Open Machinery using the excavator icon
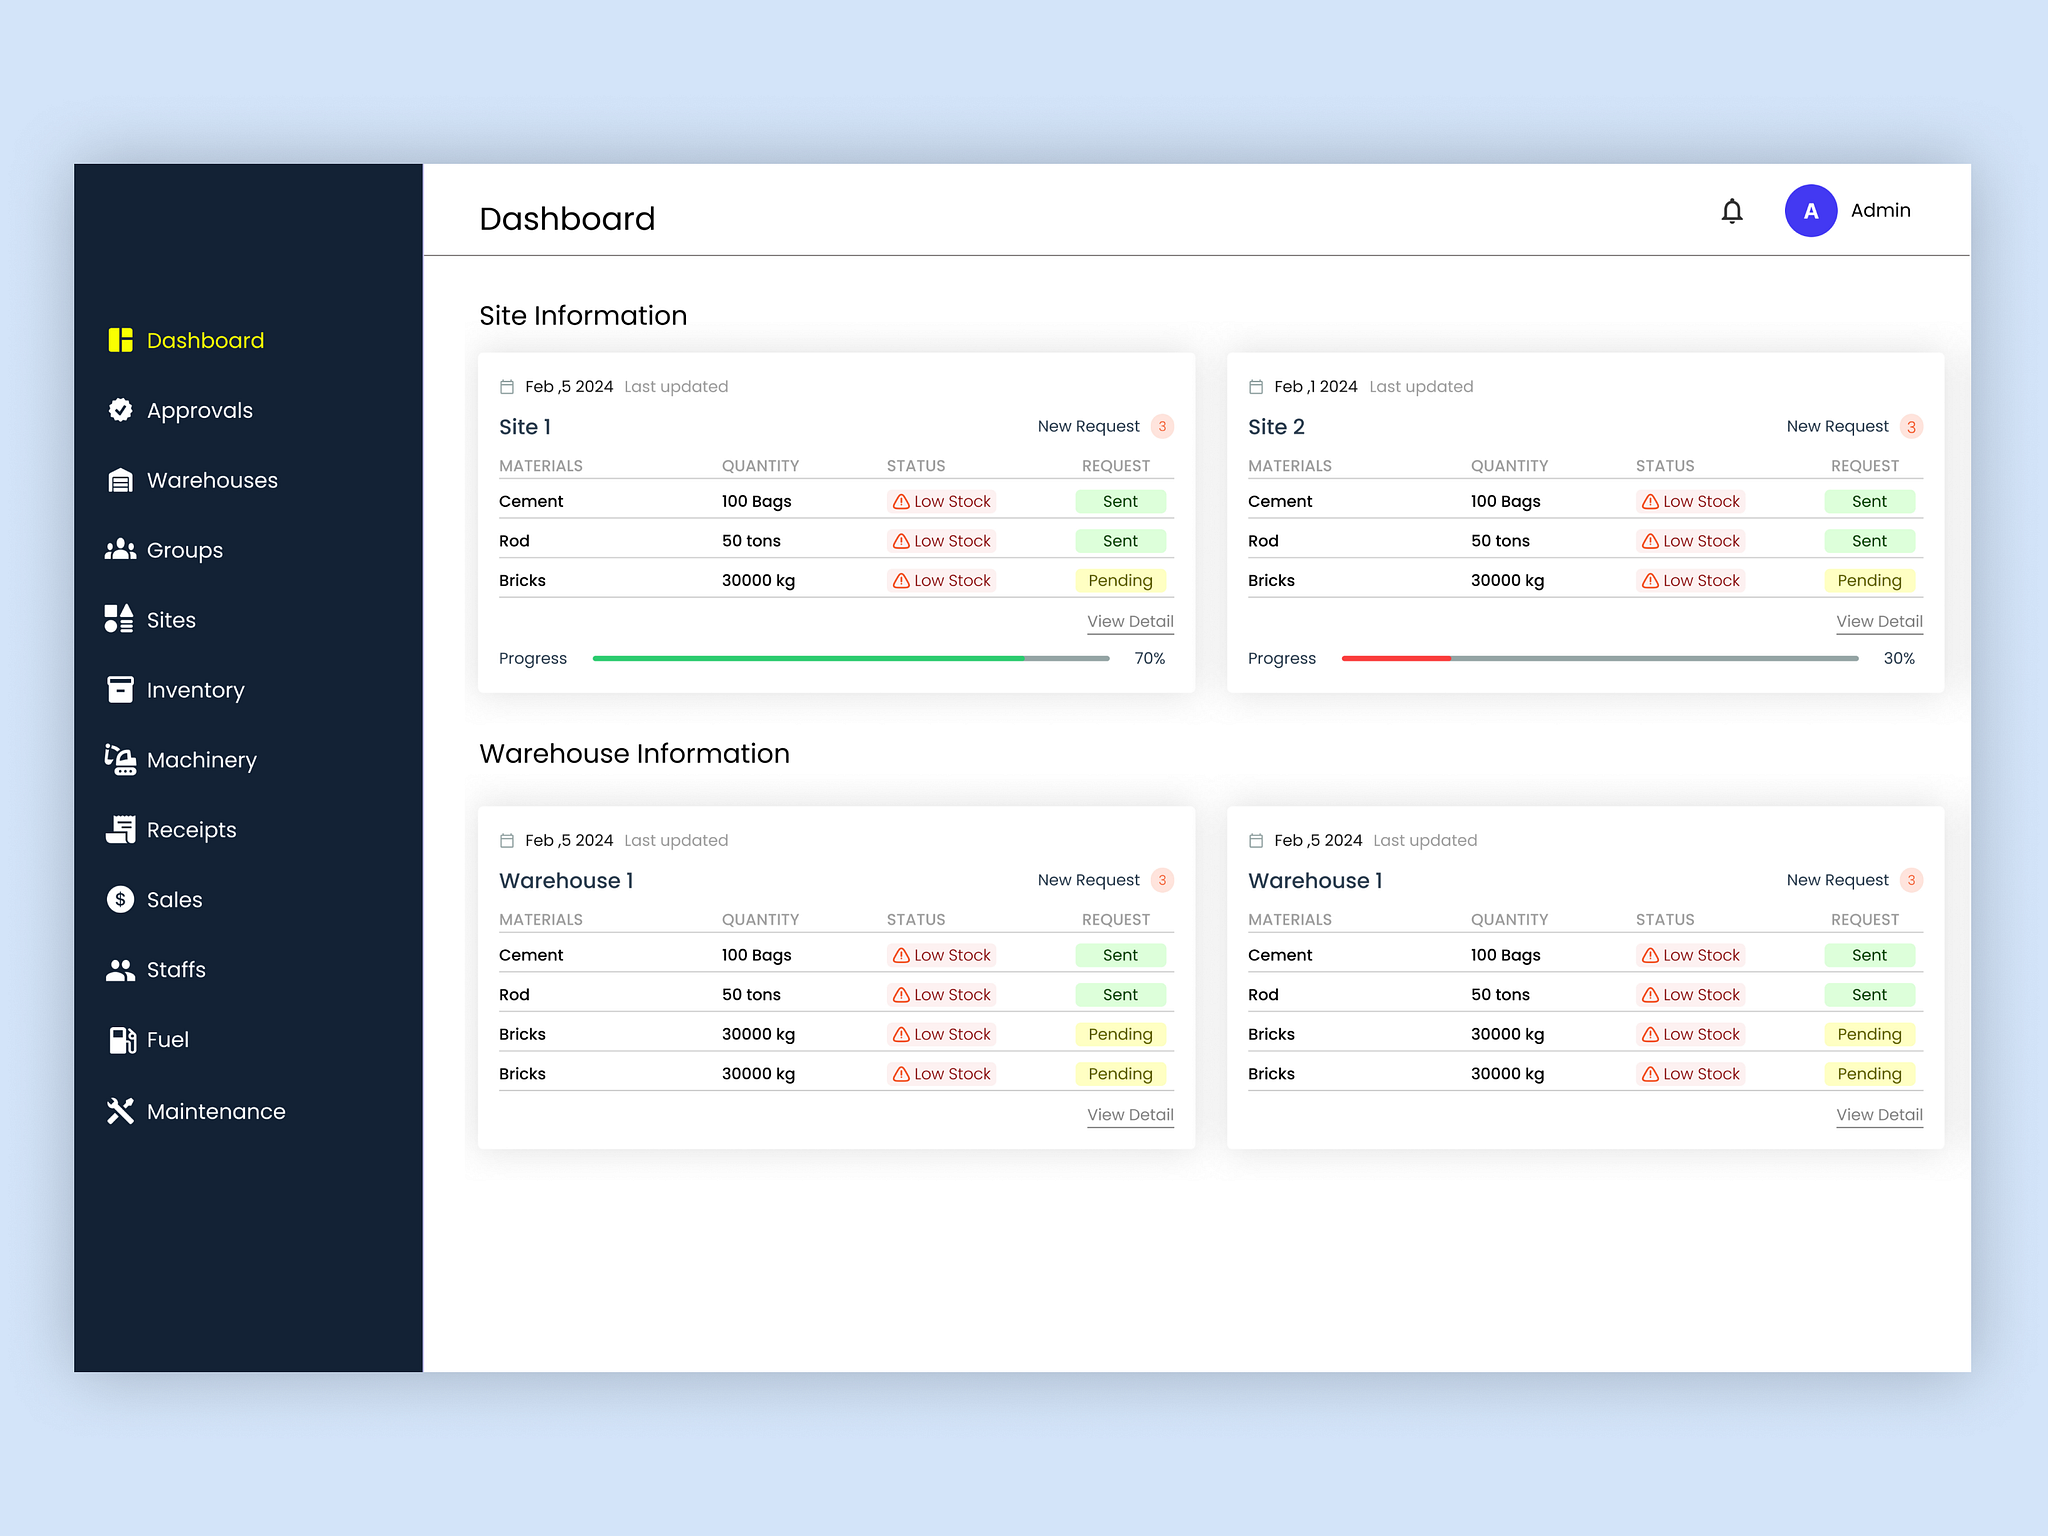The width and height of the screenshot is (2048, 1536). click(x=121, y=760)
